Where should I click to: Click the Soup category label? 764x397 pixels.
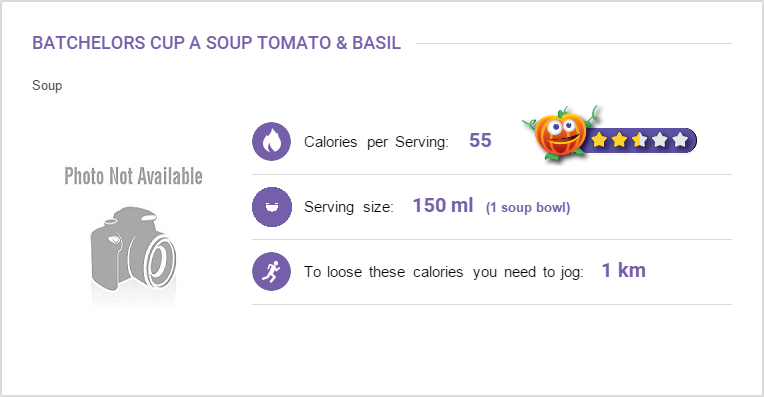coord(47,85)
